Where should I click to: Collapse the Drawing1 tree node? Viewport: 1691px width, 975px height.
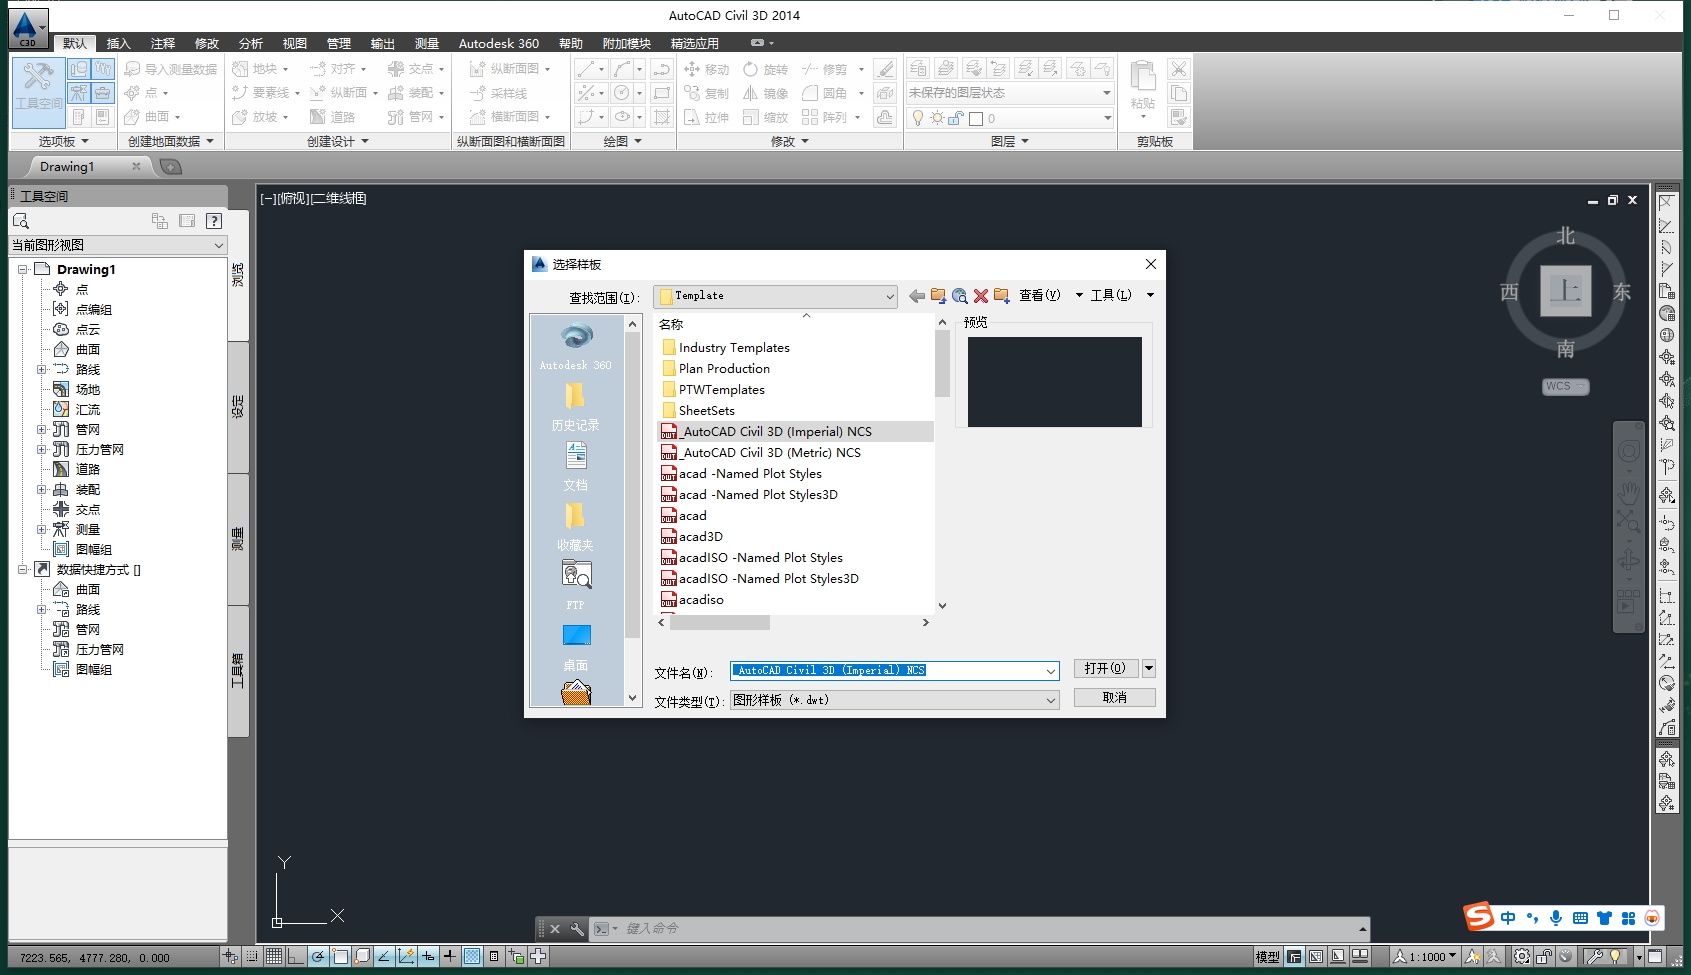(x=22, y=270)
